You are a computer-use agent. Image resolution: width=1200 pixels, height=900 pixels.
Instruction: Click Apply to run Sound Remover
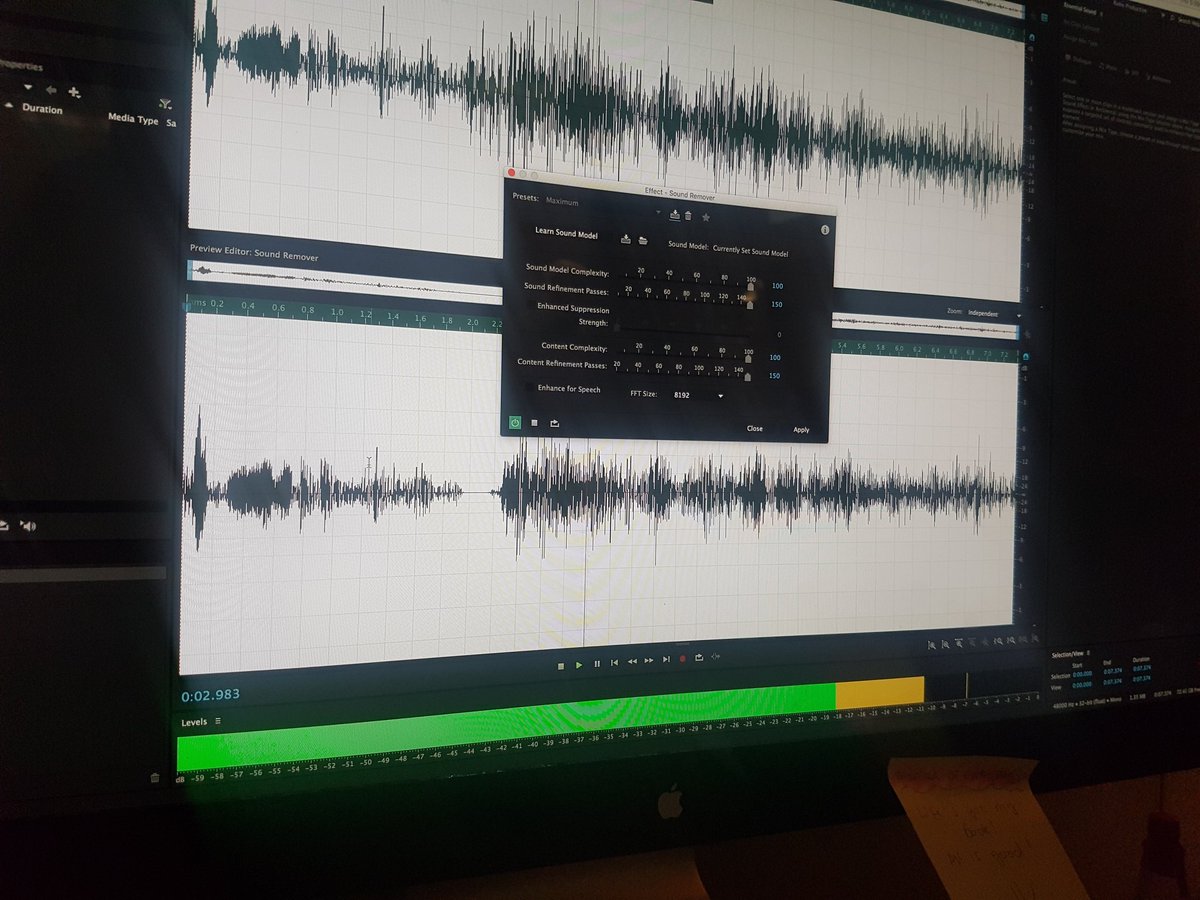pyautogui.click(x=801, y=430)
